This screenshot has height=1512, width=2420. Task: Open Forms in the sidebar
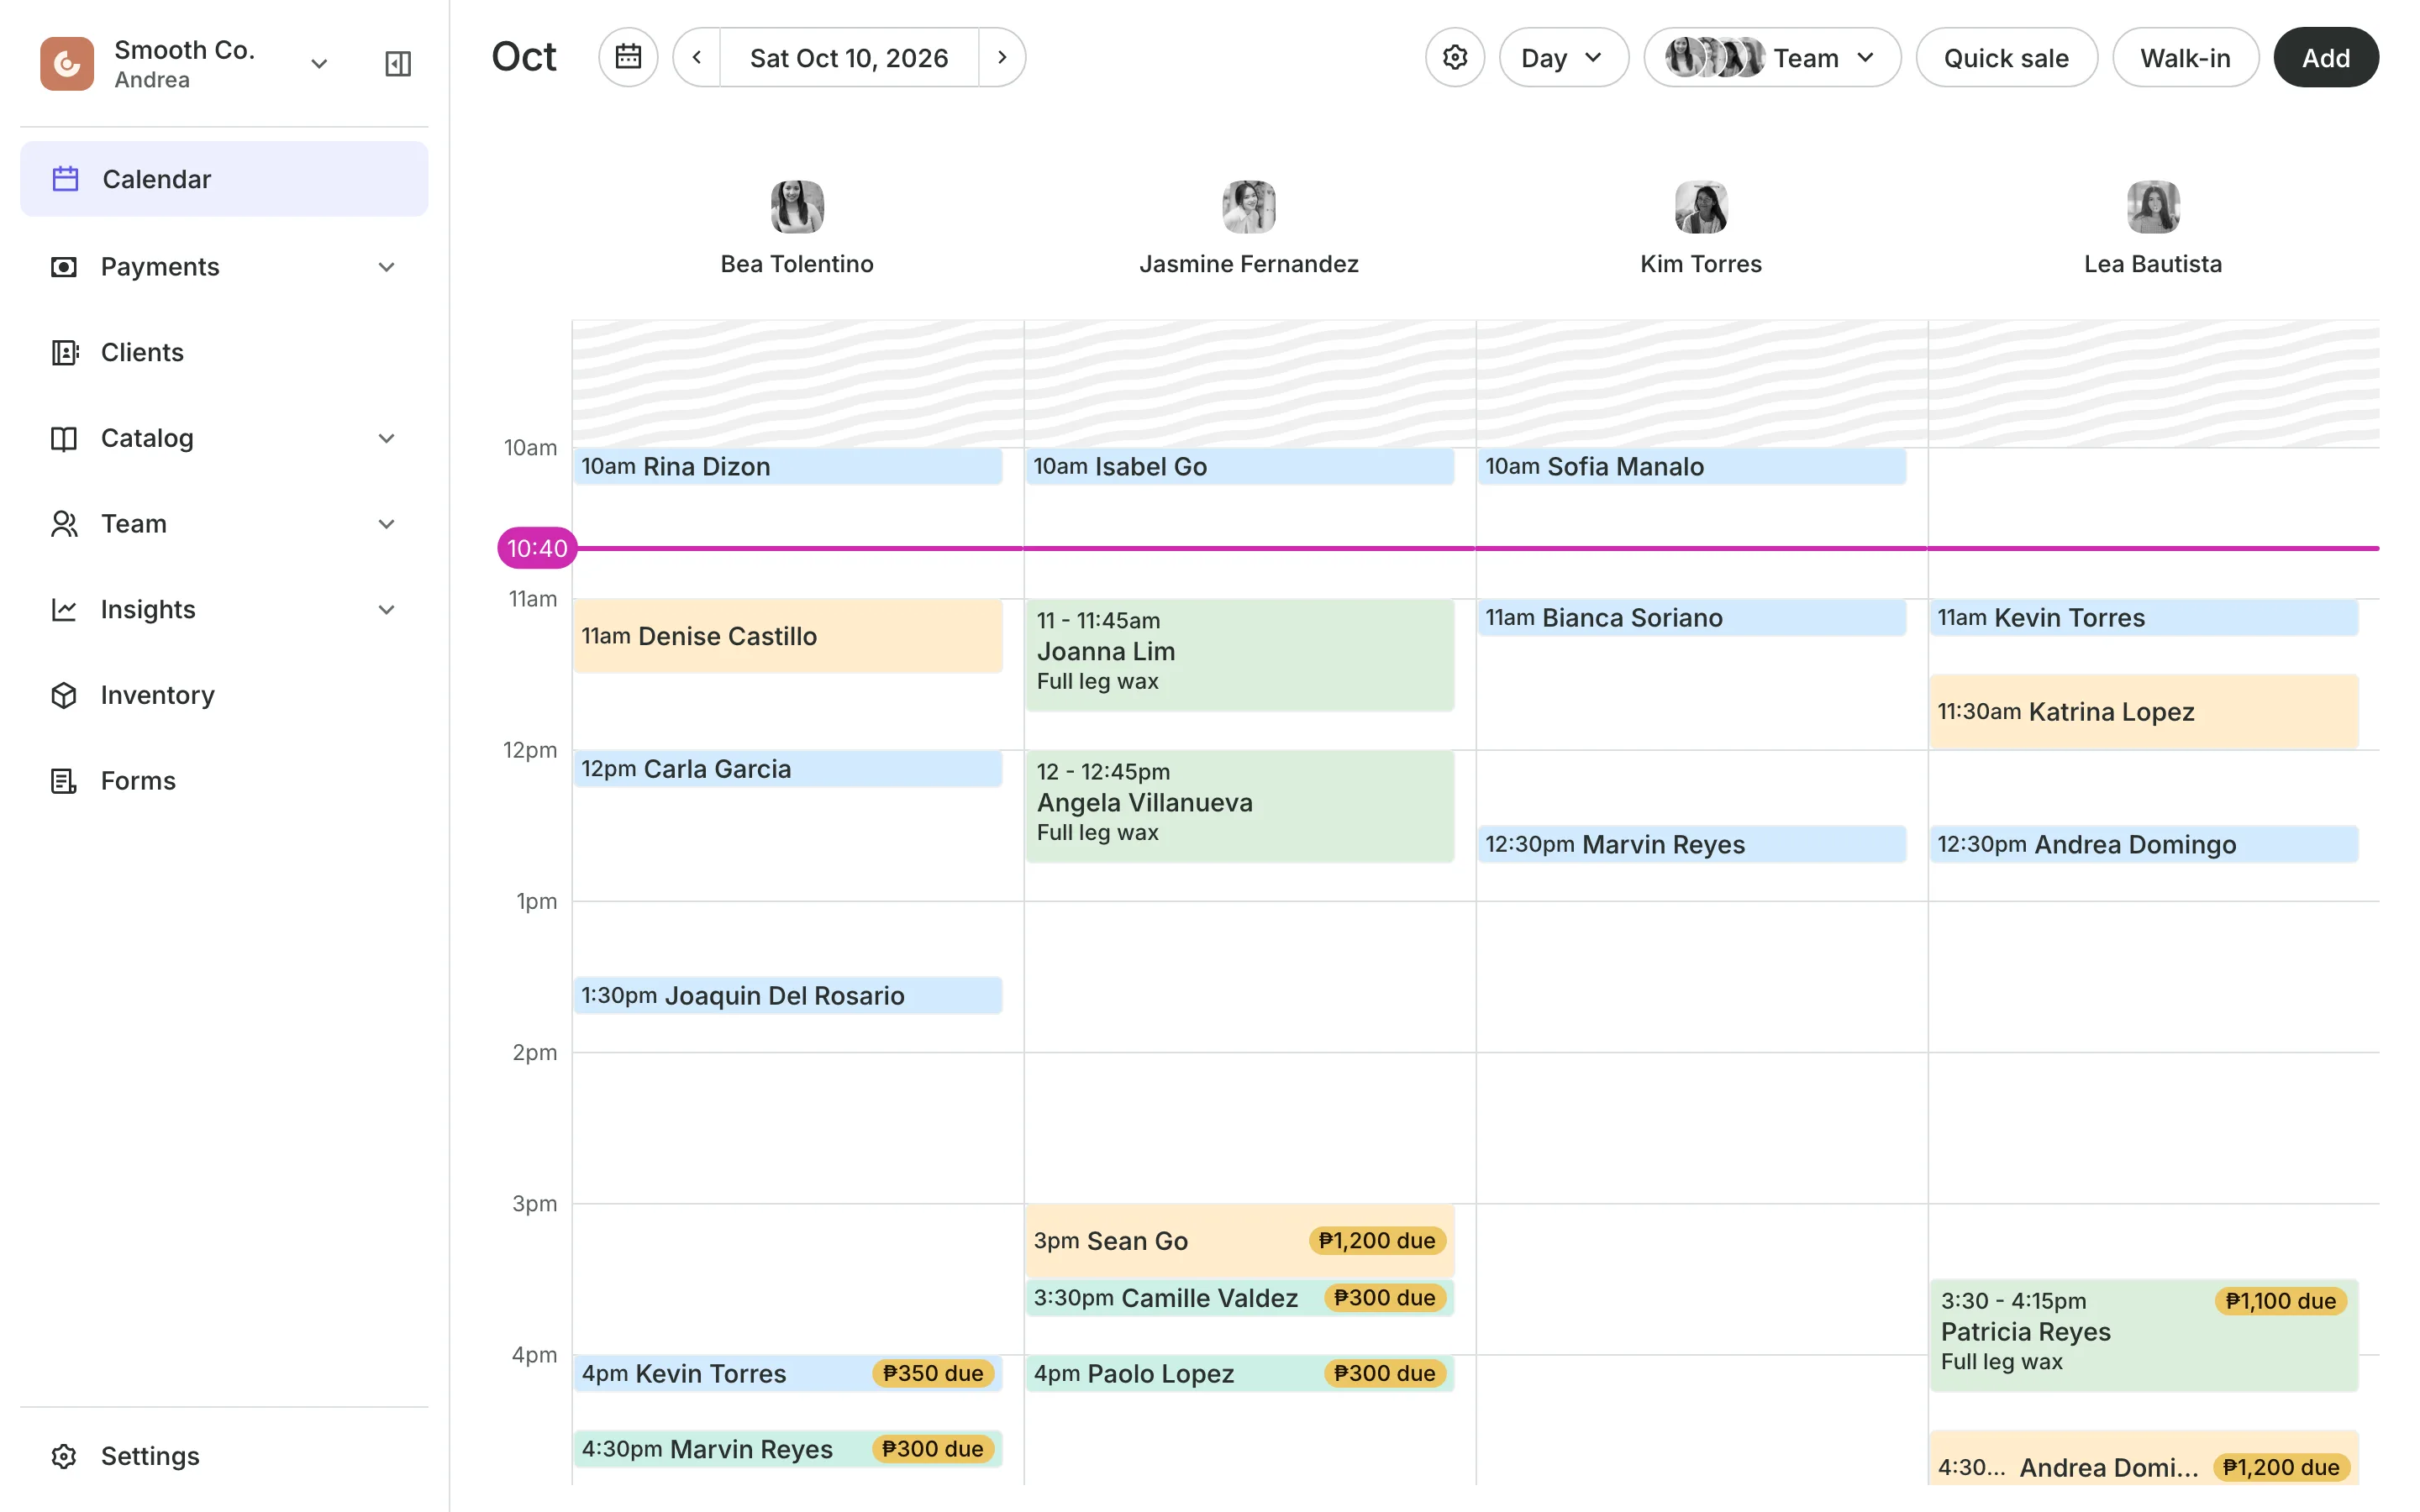(x=224, y=781)
